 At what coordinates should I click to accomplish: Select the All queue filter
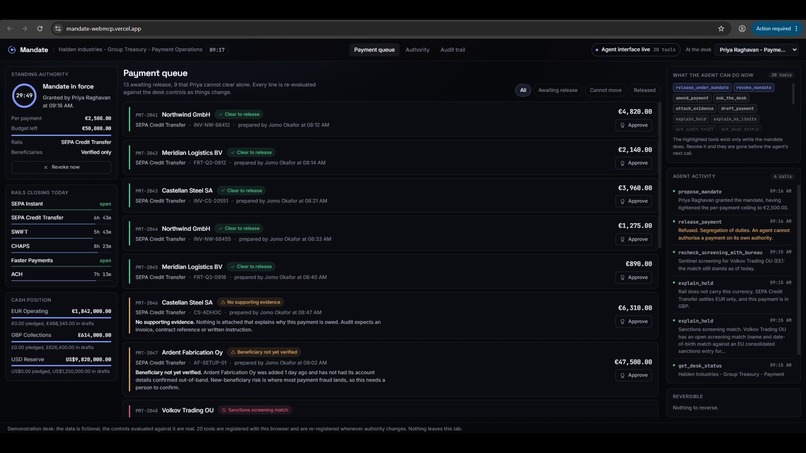(523, 90)
